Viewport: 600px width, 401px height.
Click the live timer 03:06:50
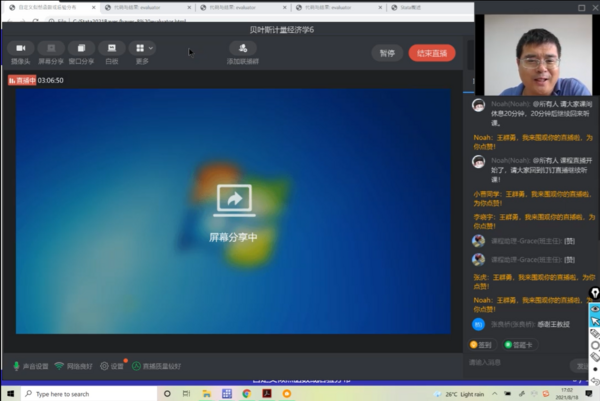(x=51, y=80)
